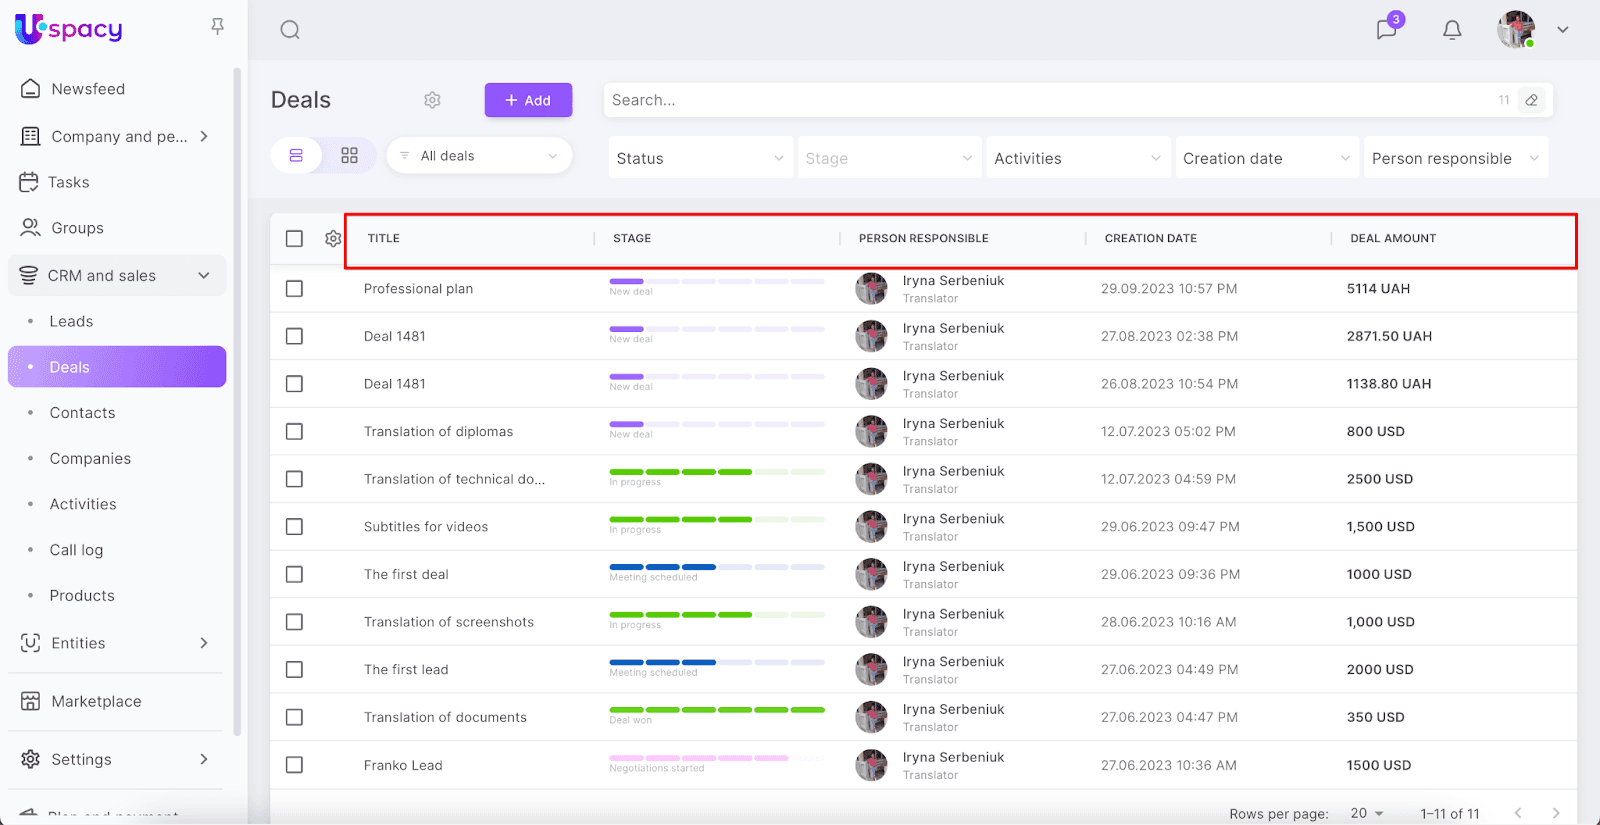Click the pin sidebar icon

217,27
